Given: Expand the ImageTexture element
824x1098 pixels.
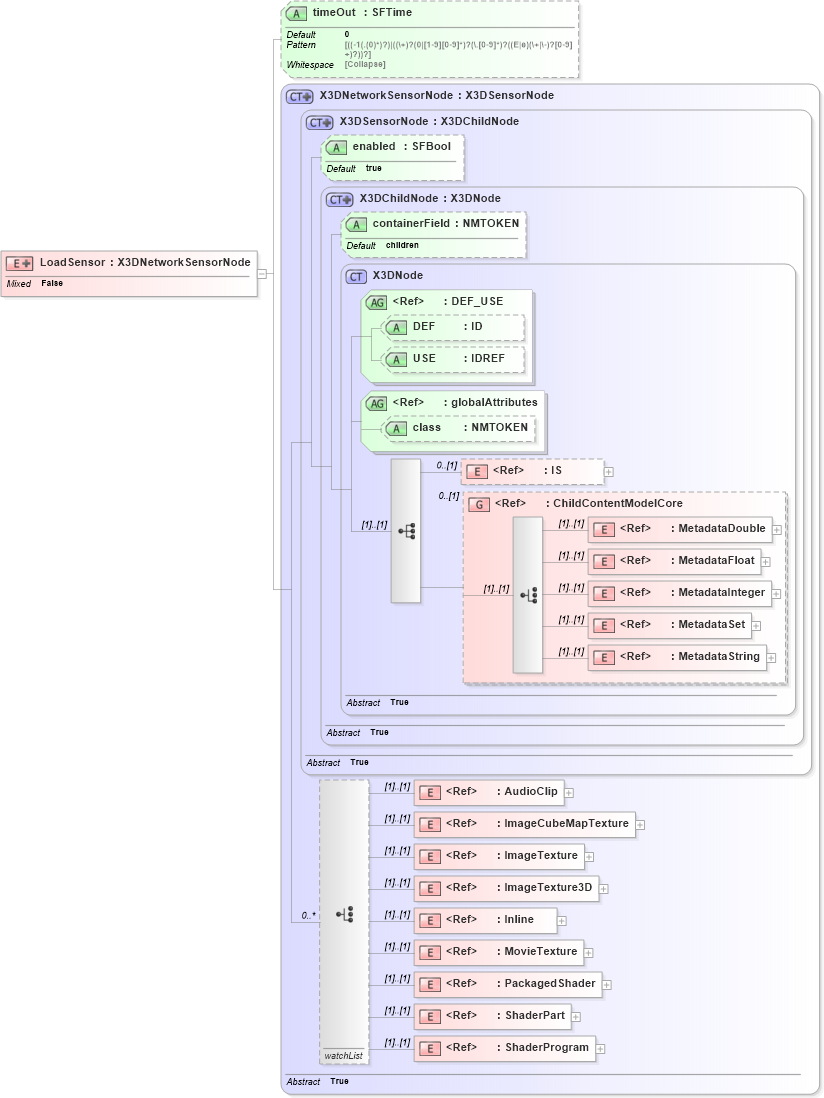Looking at the screenshot, I should click(x=589, y=857).
